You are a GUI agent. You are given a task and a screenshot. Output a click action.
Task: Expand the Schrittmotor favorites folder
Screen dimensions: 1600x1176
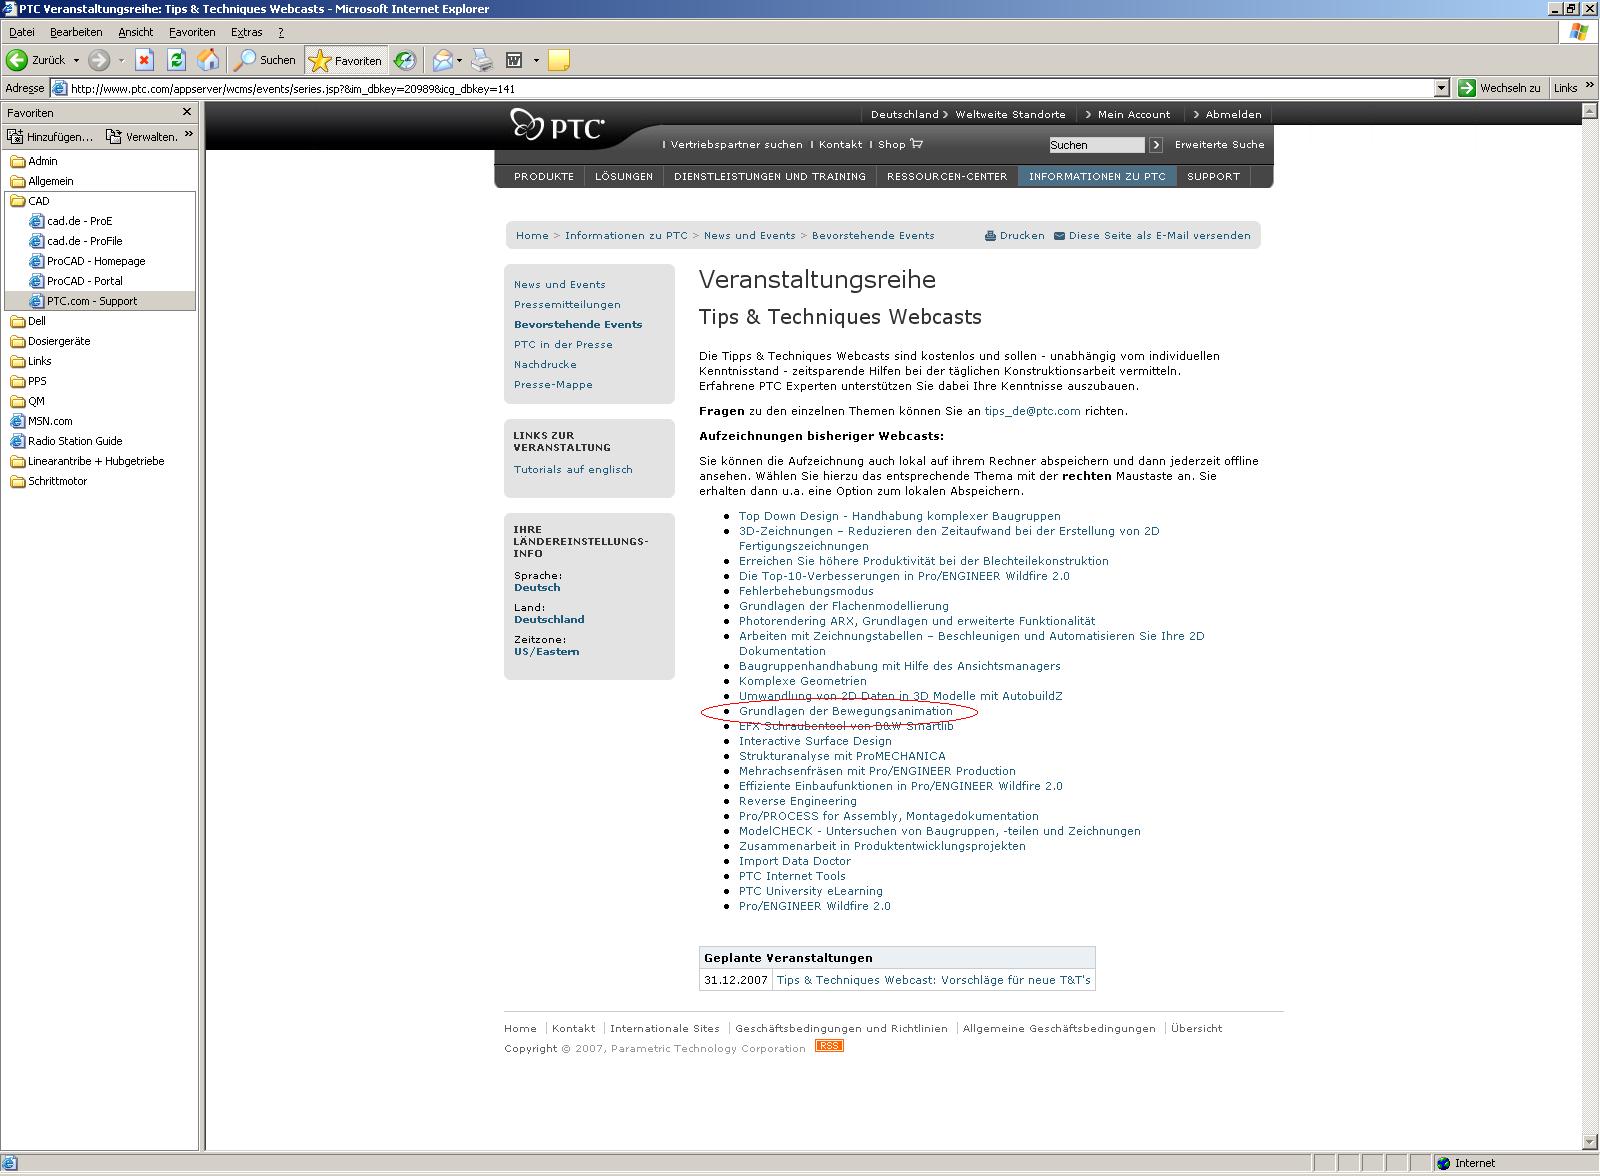point(48,481)
